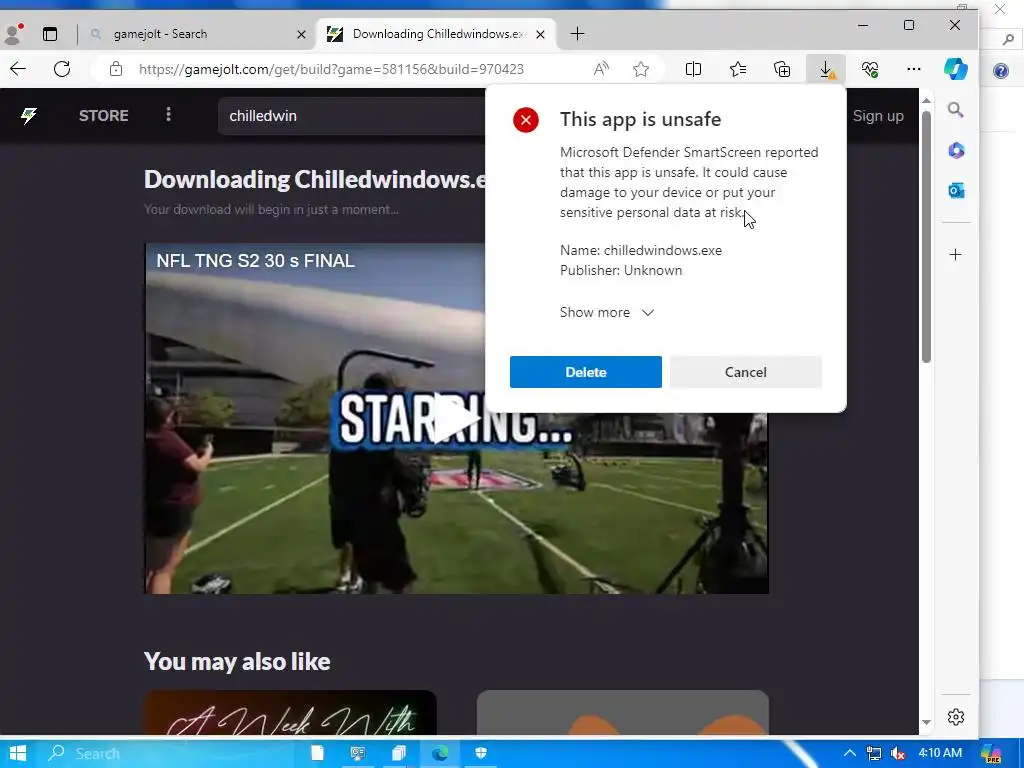Image resolution: width=1024 pixels, height=768 pixels.
Task: Add sidebar app with plus icon
Action: [955, 255]
